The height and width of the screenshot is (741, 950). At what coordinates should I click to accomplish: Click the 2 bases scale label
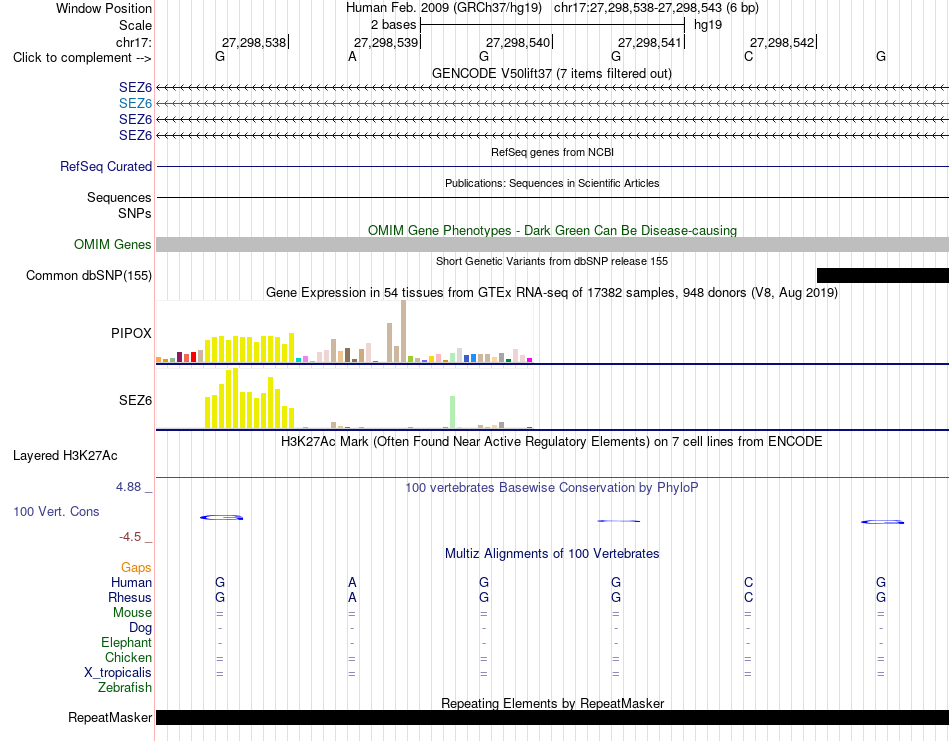(394, 25)
